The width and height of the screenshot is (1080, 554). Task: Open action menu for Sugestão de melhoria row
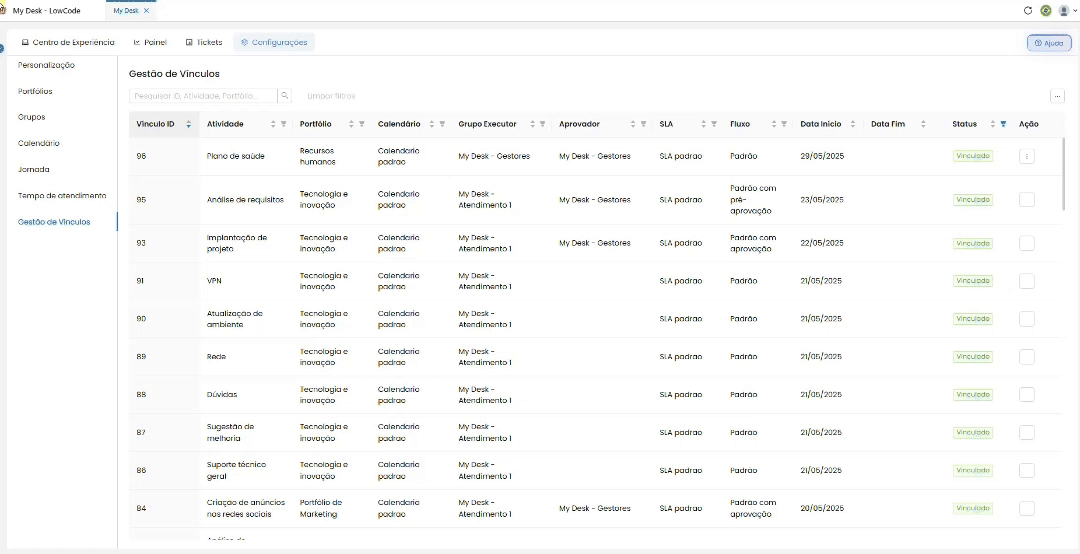(1027, 433)
